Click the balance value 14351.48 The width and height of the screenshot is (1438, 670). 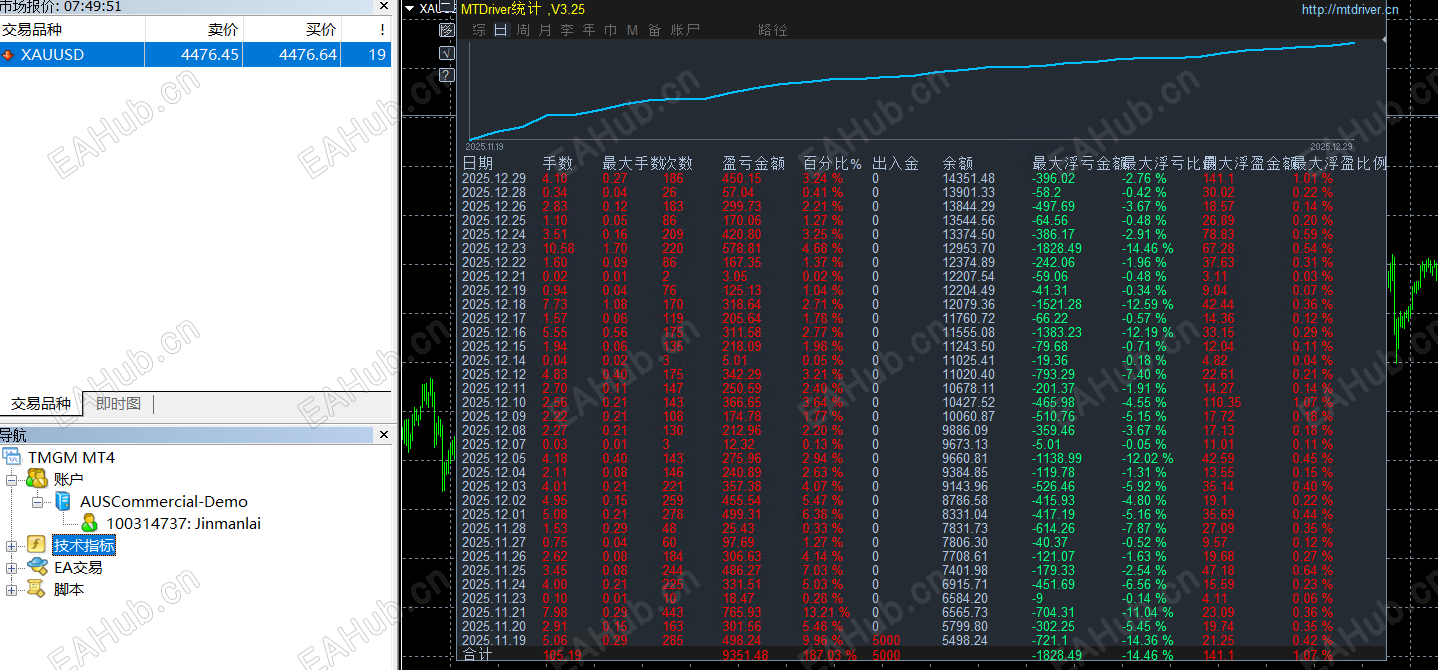pos(969,179)
